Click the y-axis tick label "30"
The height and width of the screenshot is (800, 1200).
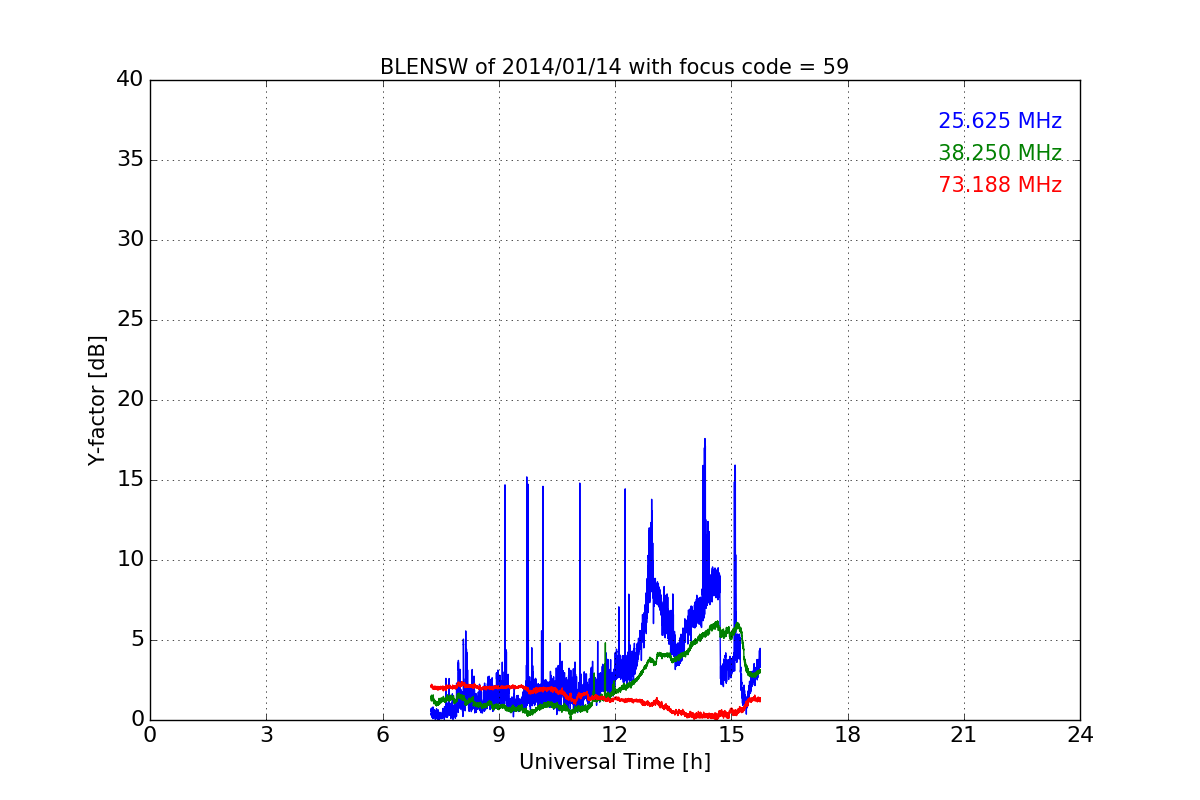tap(130, 240)
